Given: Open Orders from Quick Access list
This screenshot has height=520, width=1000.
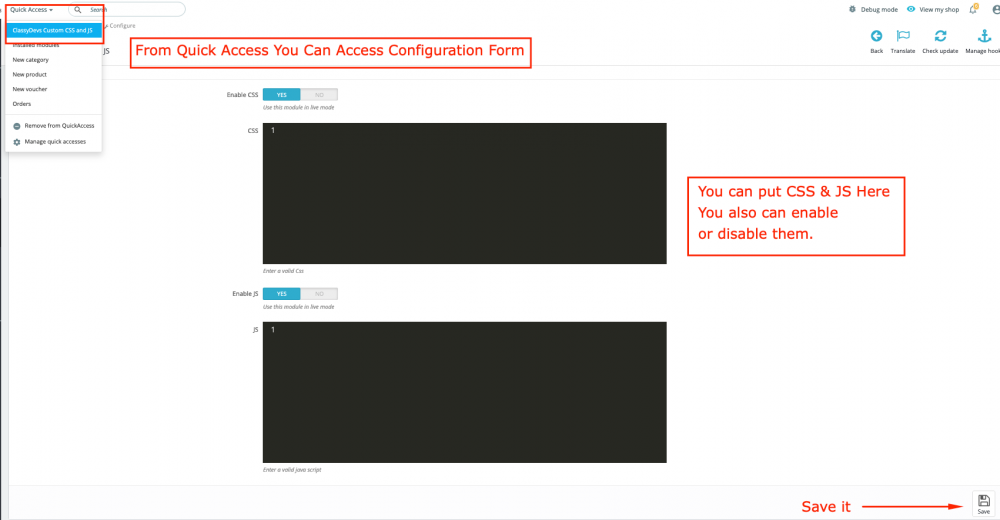Looking at the screenshot, I should point(22,103).
